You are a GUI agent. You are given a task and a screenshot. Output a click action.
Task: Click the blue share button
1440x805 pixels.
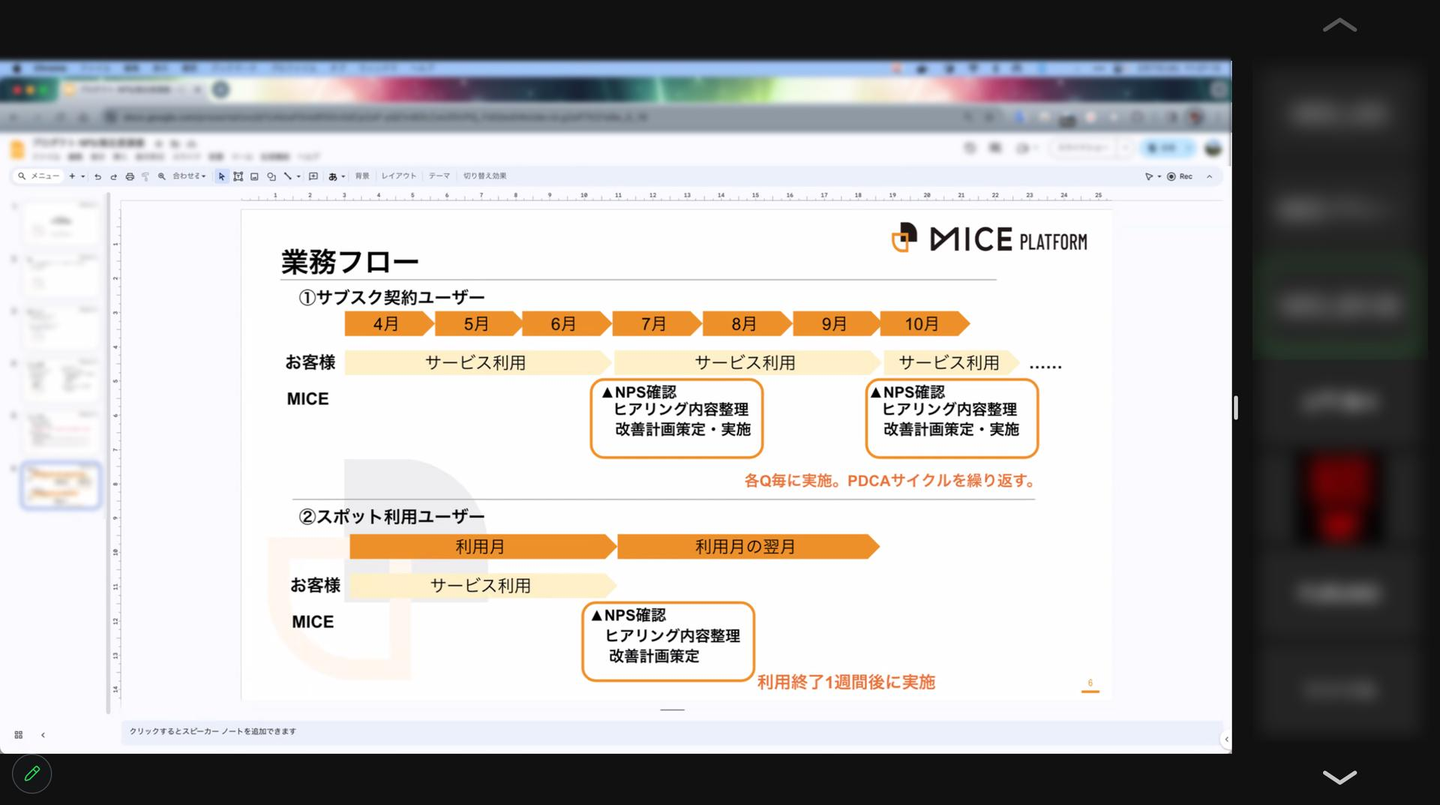(x=1166, y=148)
